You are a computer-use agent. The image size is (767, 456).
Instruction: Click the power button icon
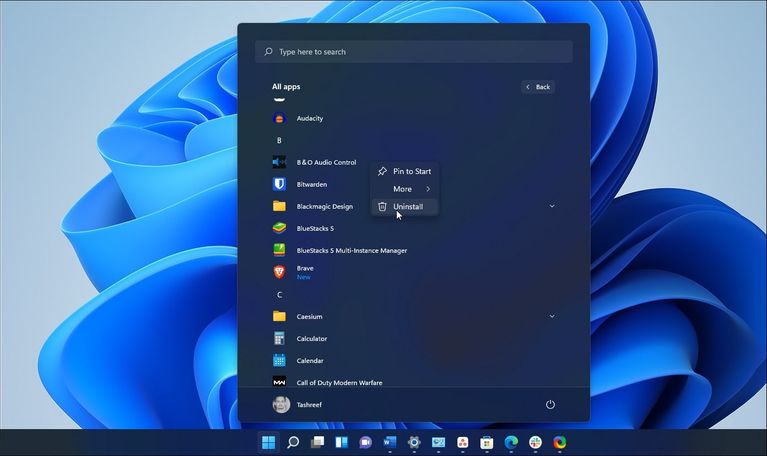[550, 405]
